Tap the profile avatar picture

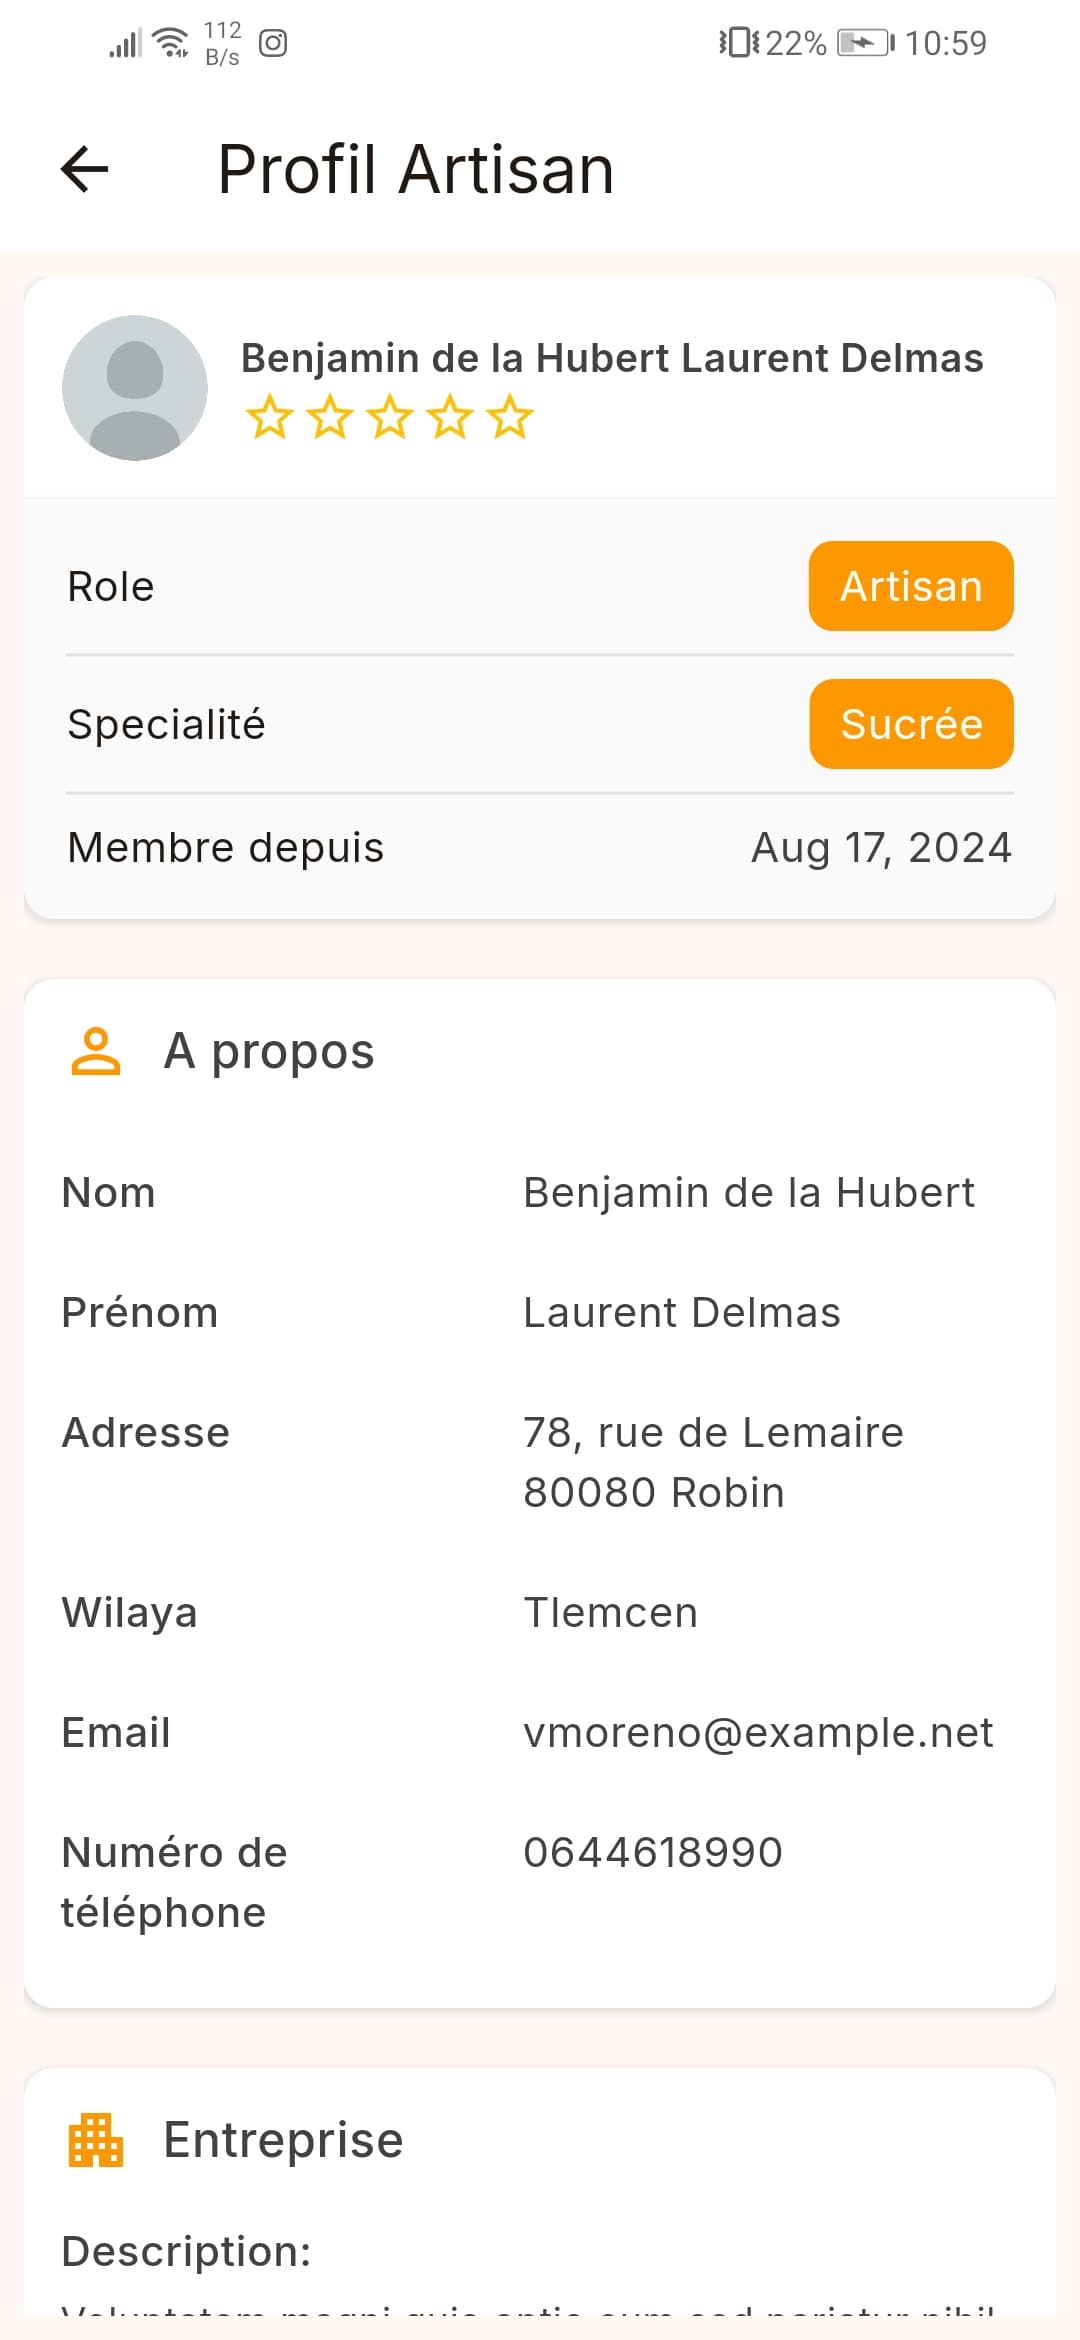click(x=135, y=388)
